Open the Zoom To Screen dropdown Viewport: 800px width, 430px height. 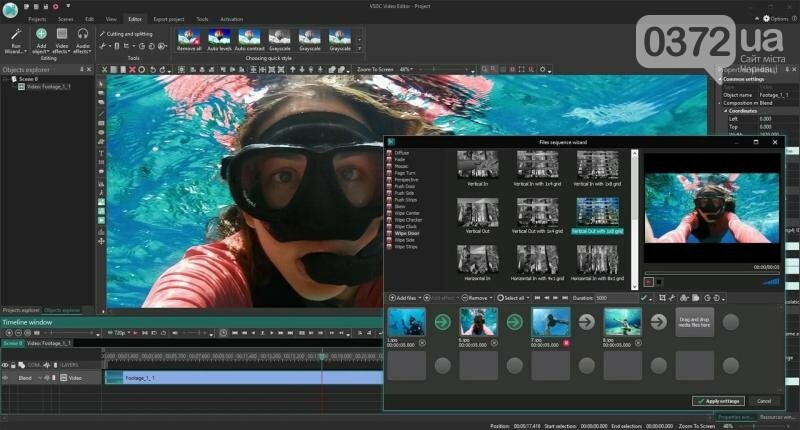click(x=376, y=69)
